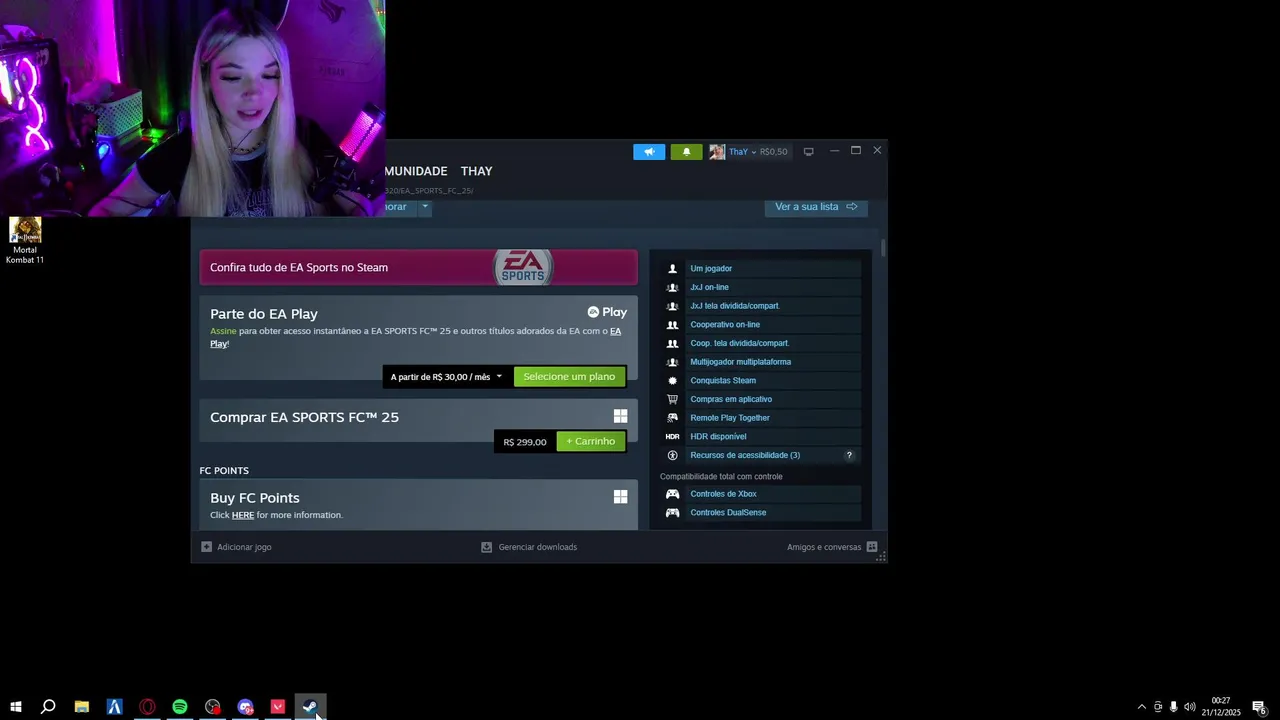1280x720 pixels.
Task: Click Controles de Xbox controller icon
Action: [672, 494]
